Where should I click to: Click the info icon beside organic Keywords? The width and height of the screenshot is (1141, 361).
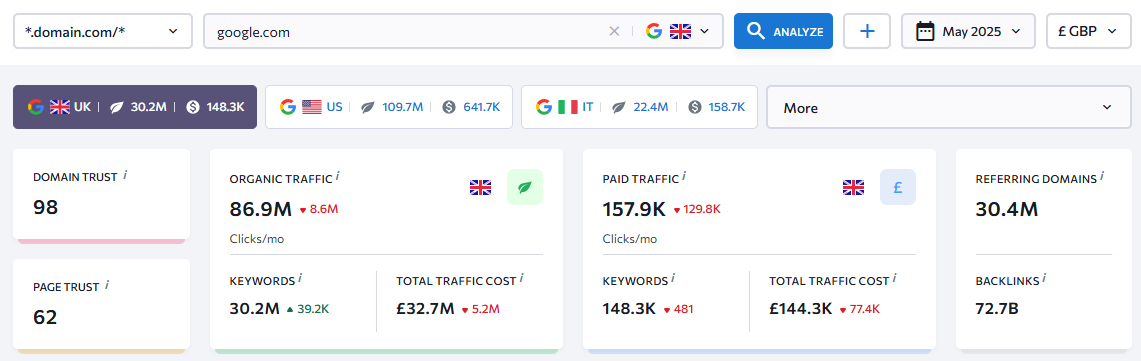[x=300, y=279]
